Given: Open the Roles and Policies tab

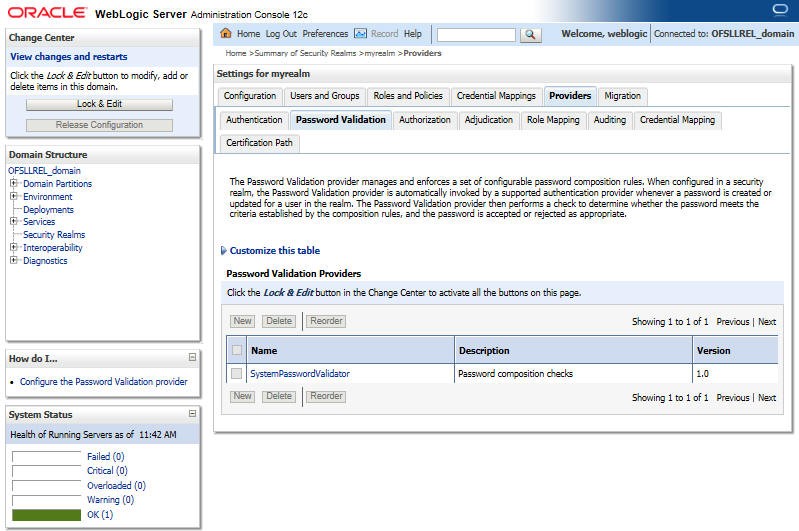Looking at the screenshot, I should click(408, 96).
